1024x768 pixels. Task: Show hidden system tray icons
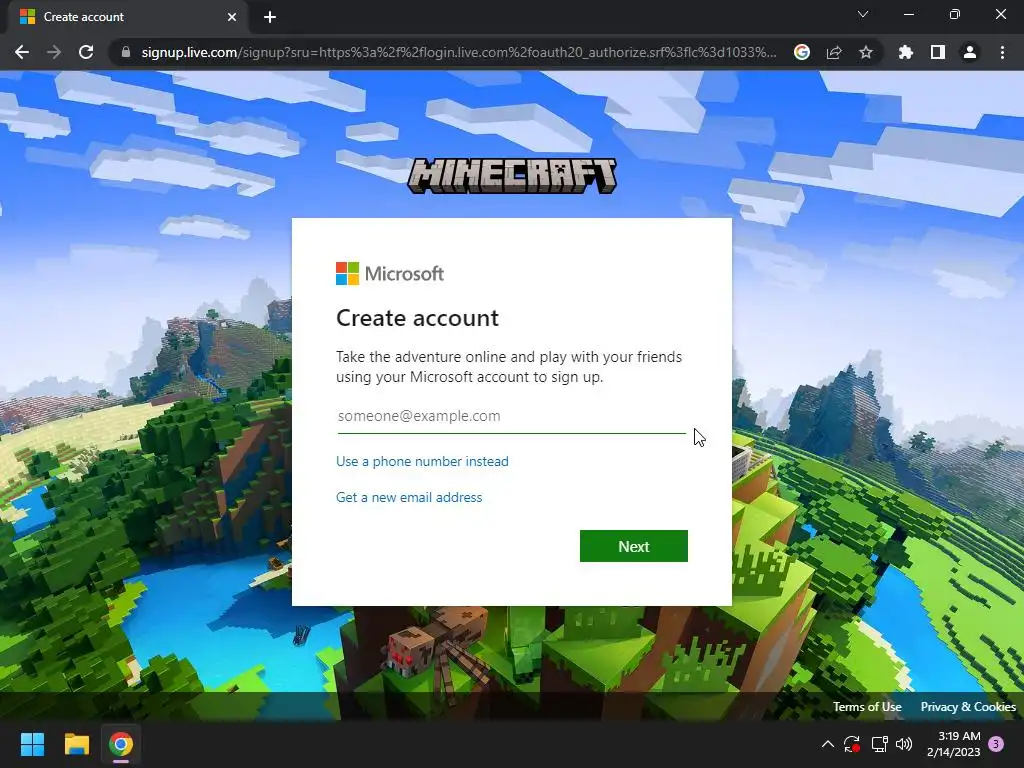tap(827, 744)
